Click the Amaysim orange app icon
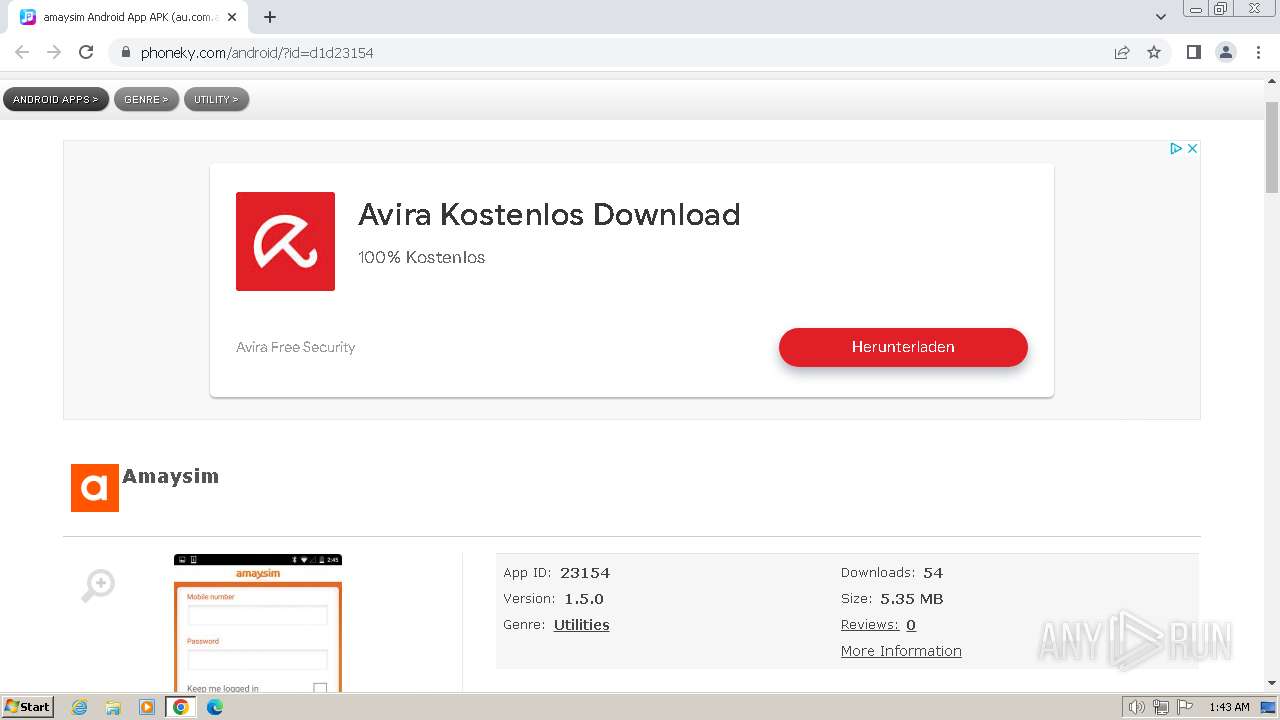Image resolution: width=1280 pixels, height=720 pixels. [95, 488]
